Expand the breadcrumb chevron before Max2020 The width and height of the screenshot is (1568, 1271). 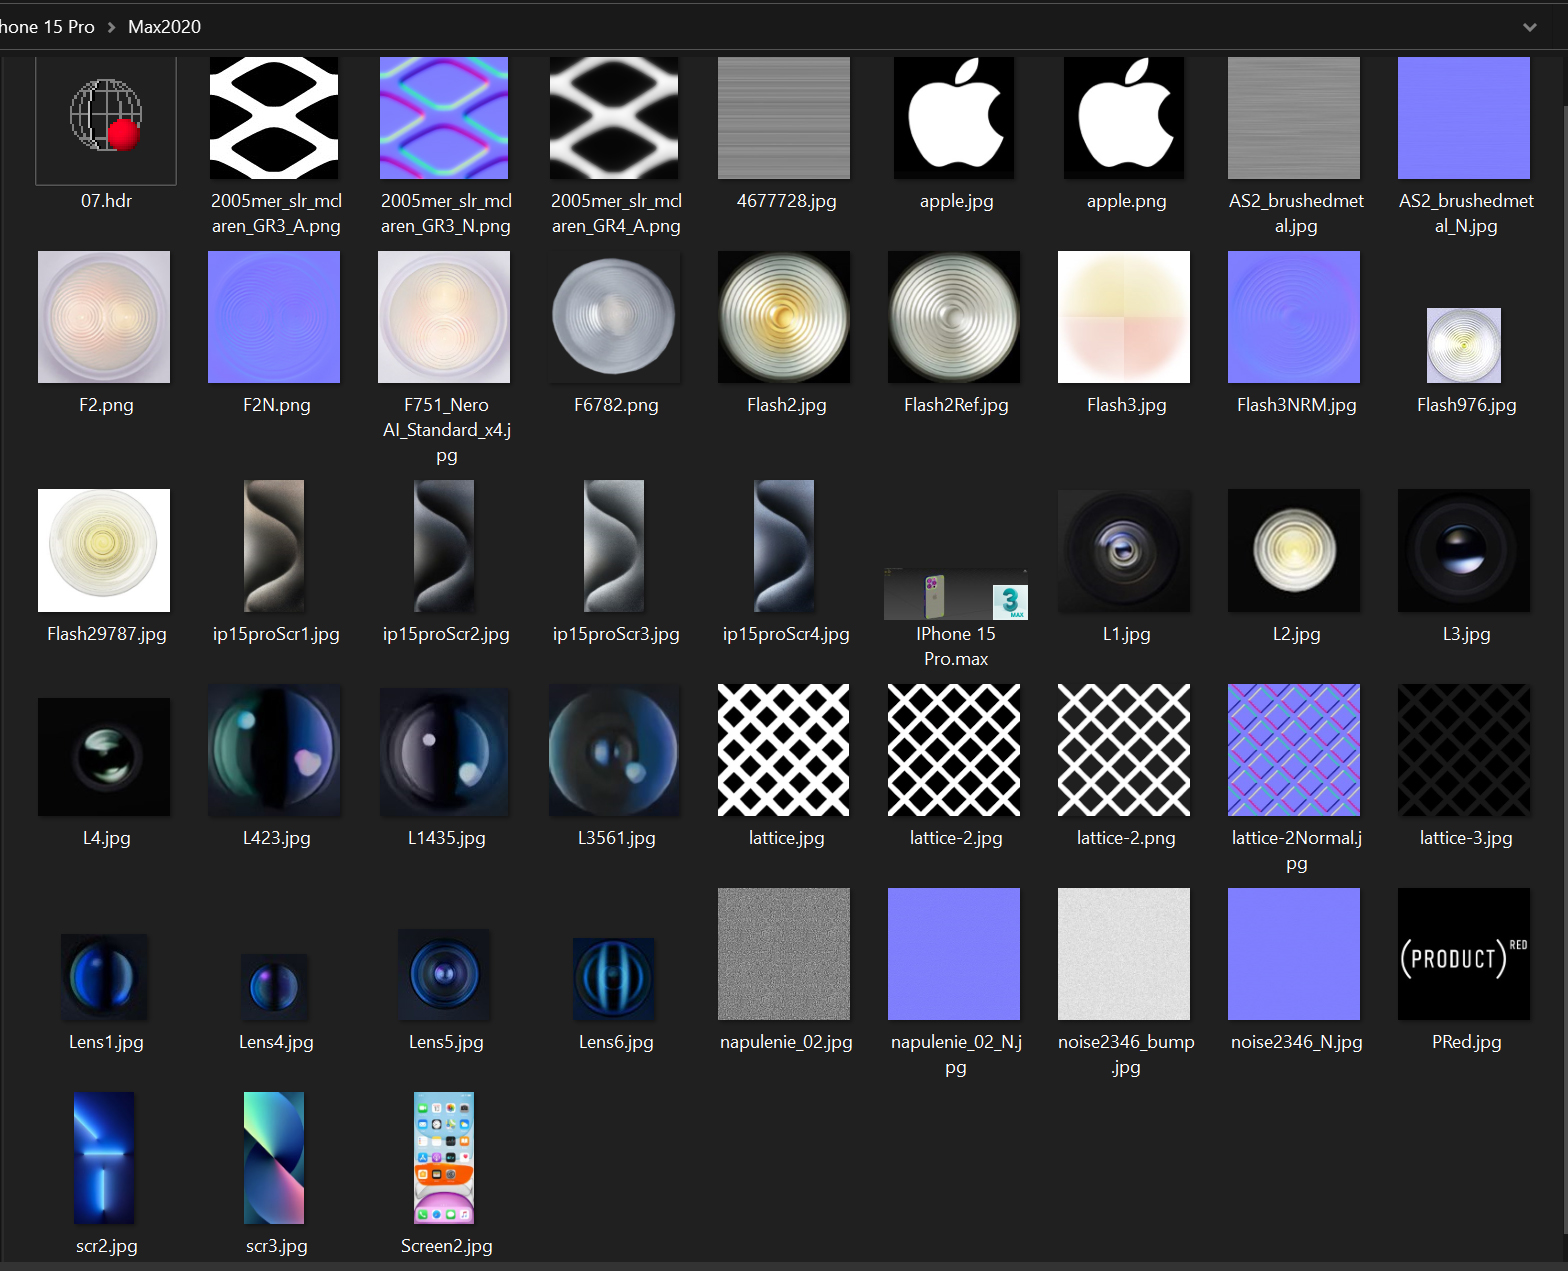(x=111, y=27)
